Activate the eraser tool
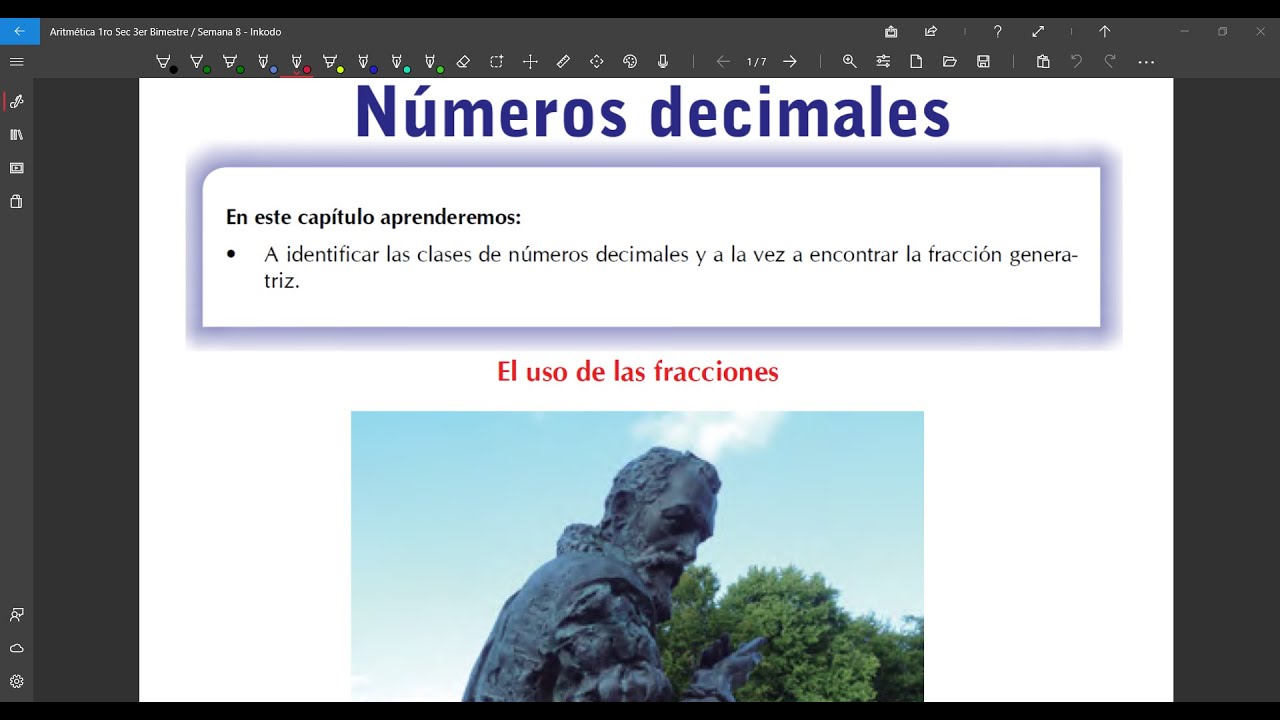 [463, 62]
